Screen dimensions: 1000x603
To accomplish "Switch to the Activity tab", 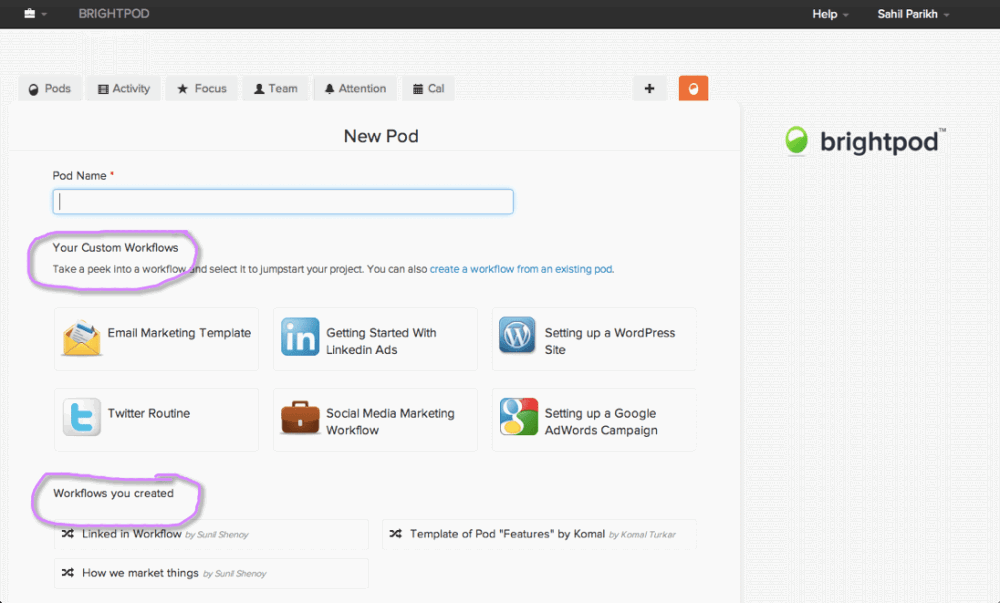I will [124, 89].
